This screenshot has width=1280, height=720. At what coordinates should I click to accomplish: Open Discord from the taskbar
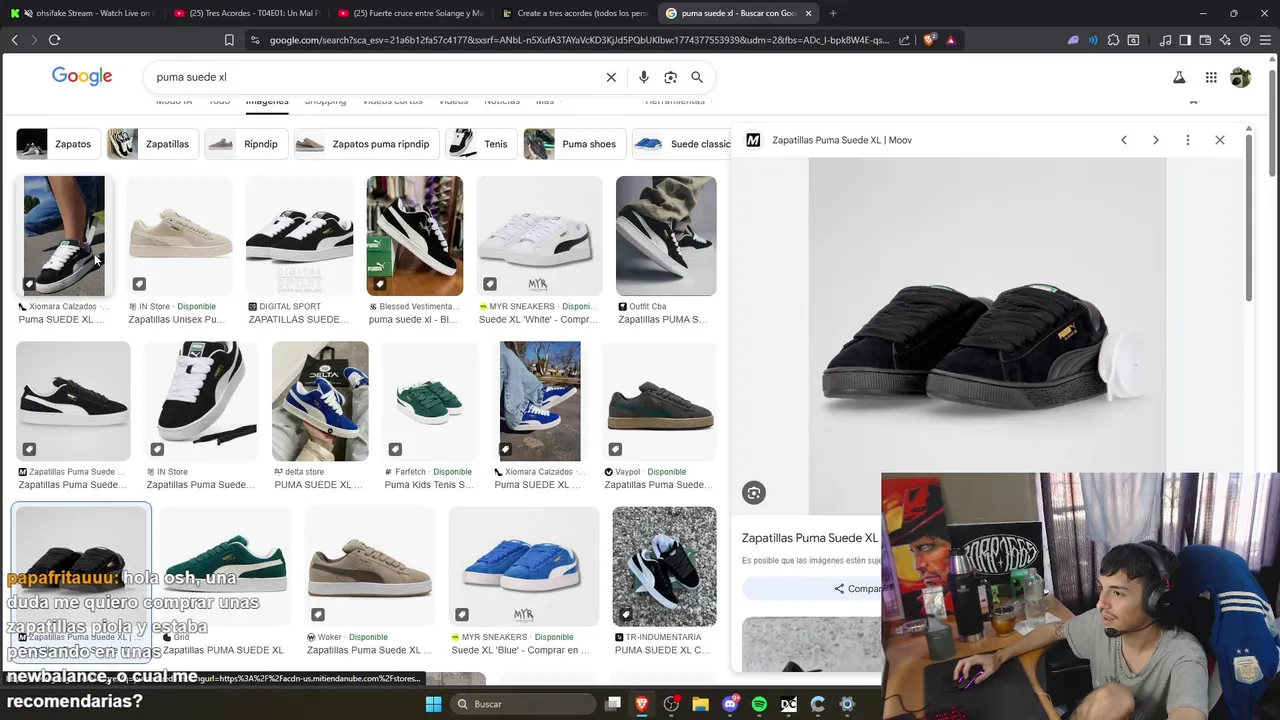730,704
